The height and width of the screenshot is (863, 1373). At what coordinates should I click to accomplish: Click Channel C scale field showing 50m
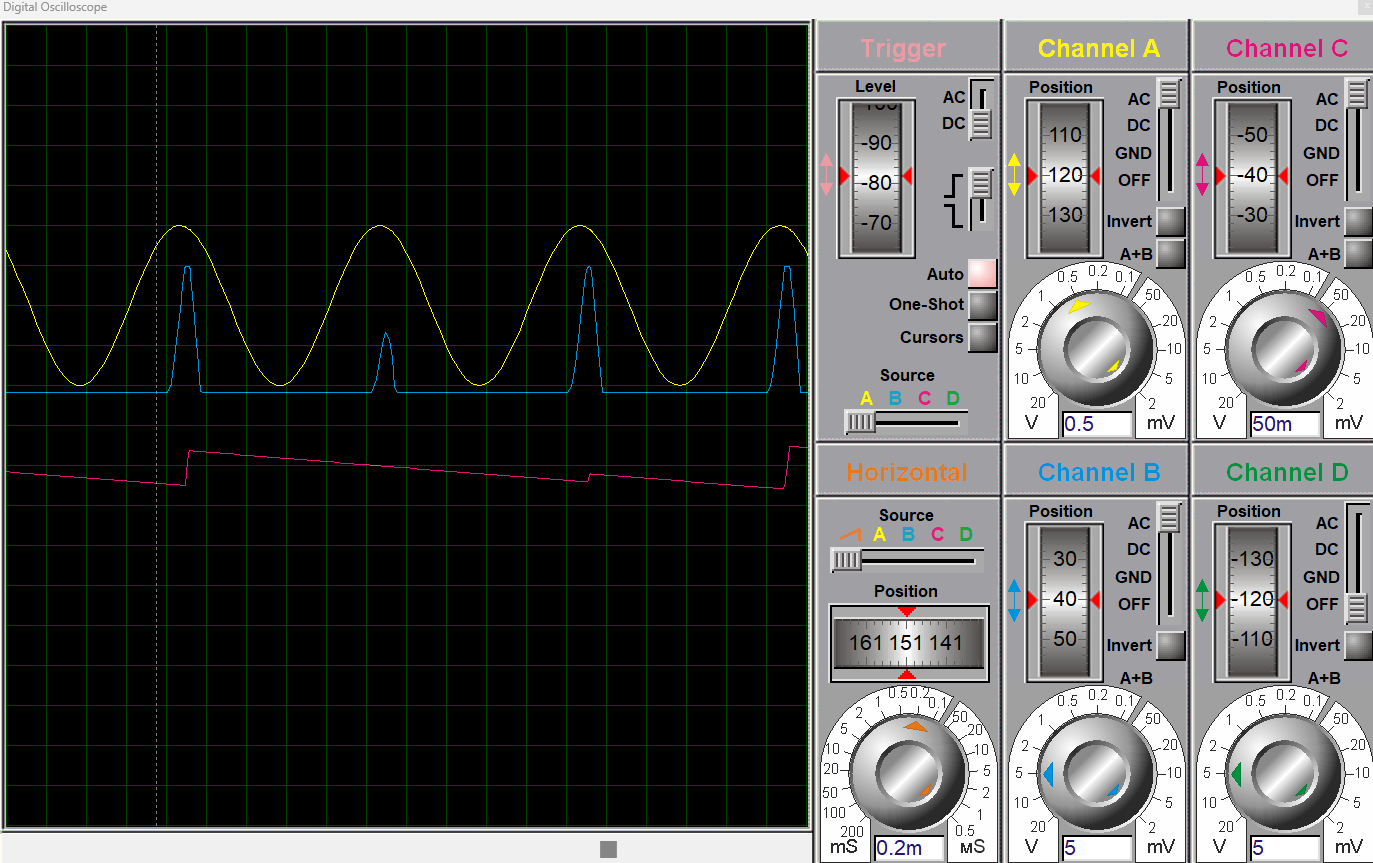coord(1285,424)
